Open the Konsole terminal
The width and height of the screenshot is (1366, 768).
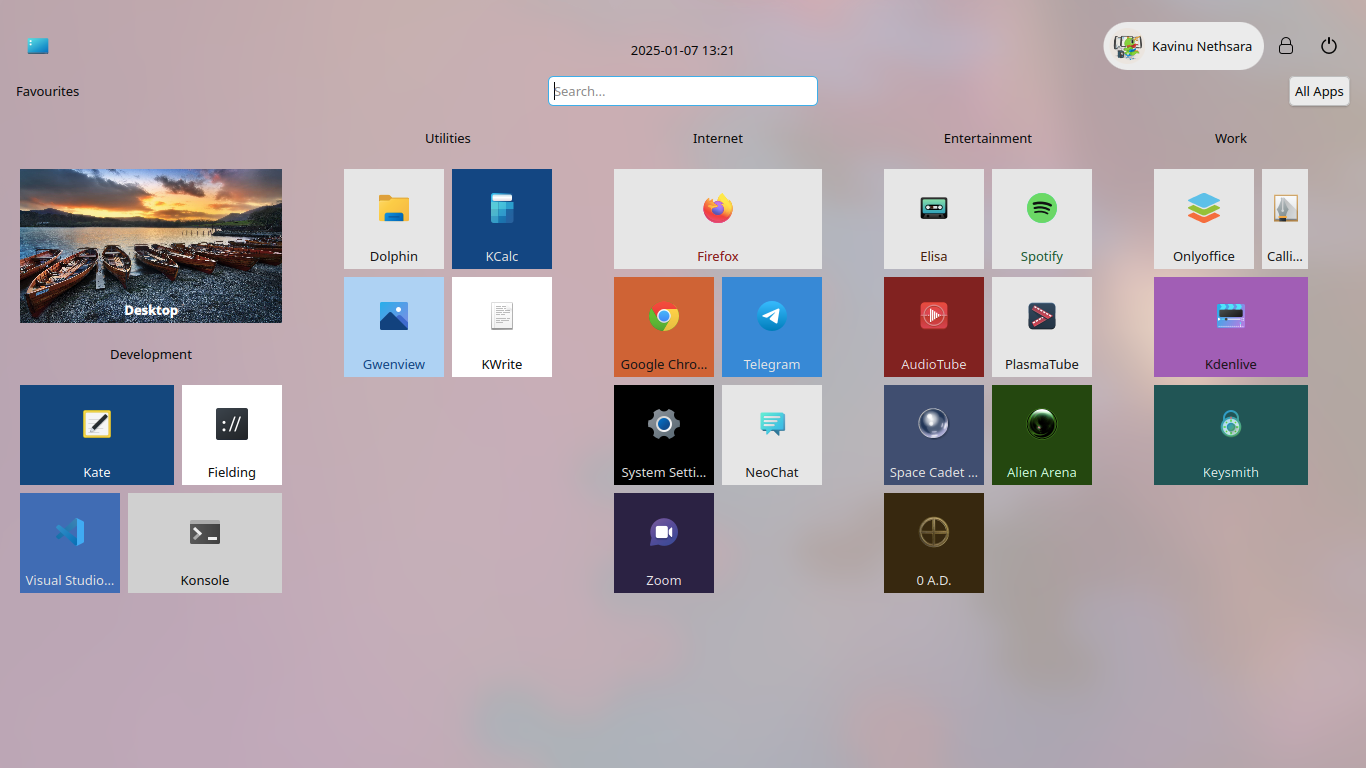[205, 543]
